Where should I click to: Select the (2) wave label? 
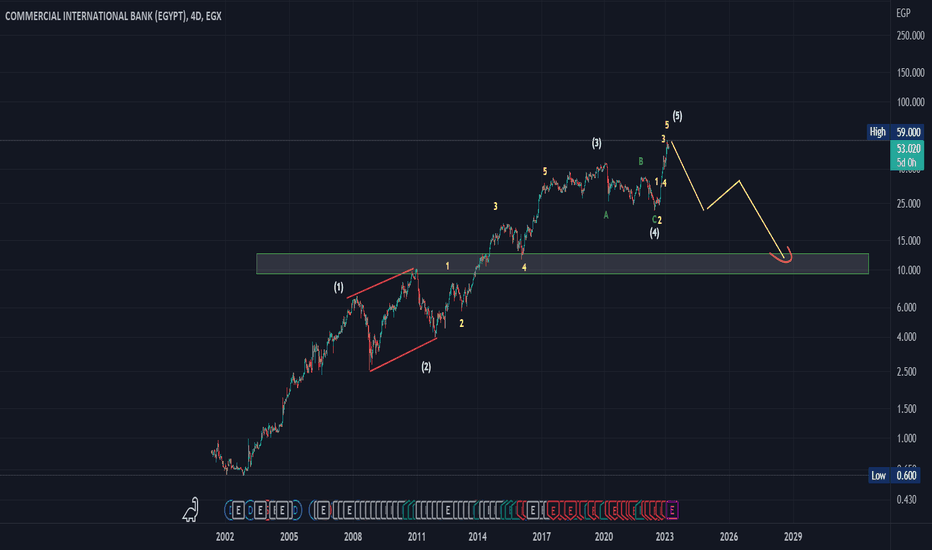click(x=426, y=367)
